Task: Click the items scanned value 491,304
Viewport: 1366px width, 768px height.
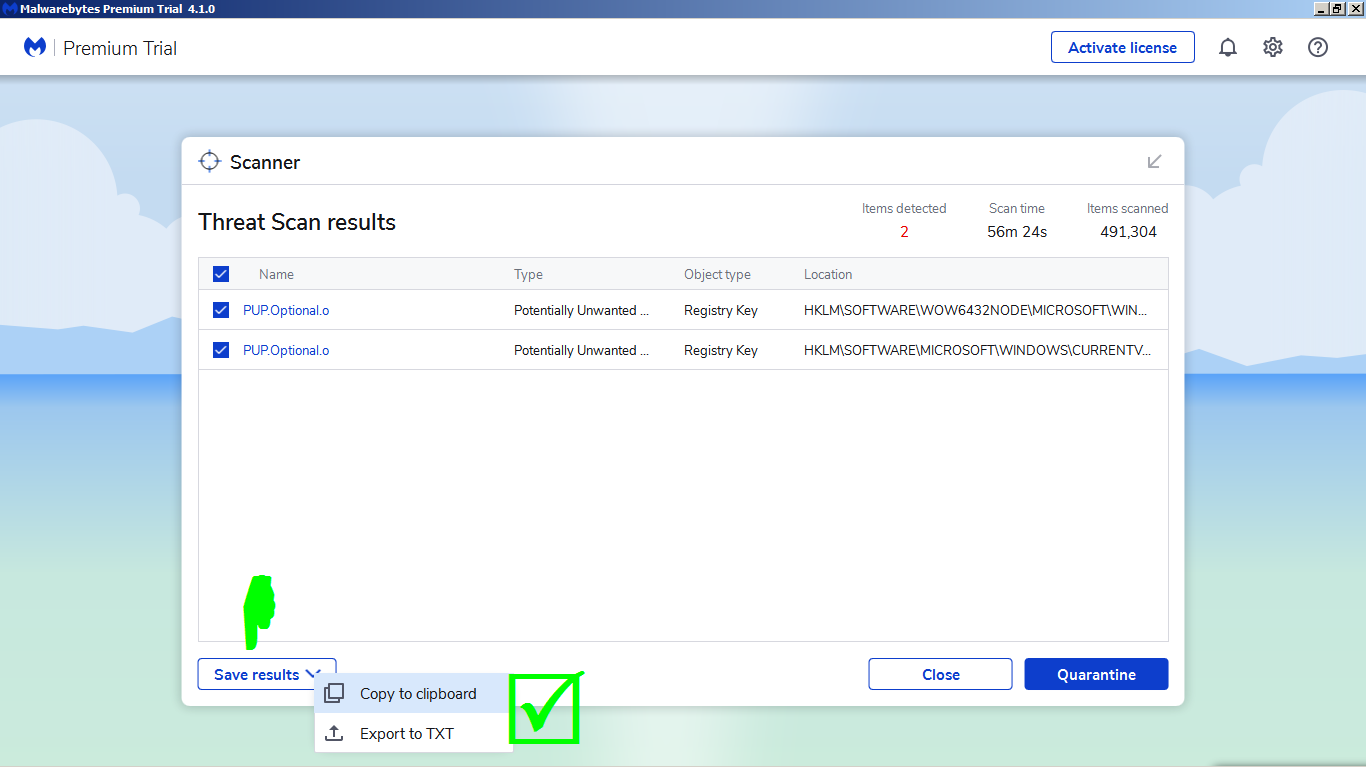Action: (x=1128, y=232)
